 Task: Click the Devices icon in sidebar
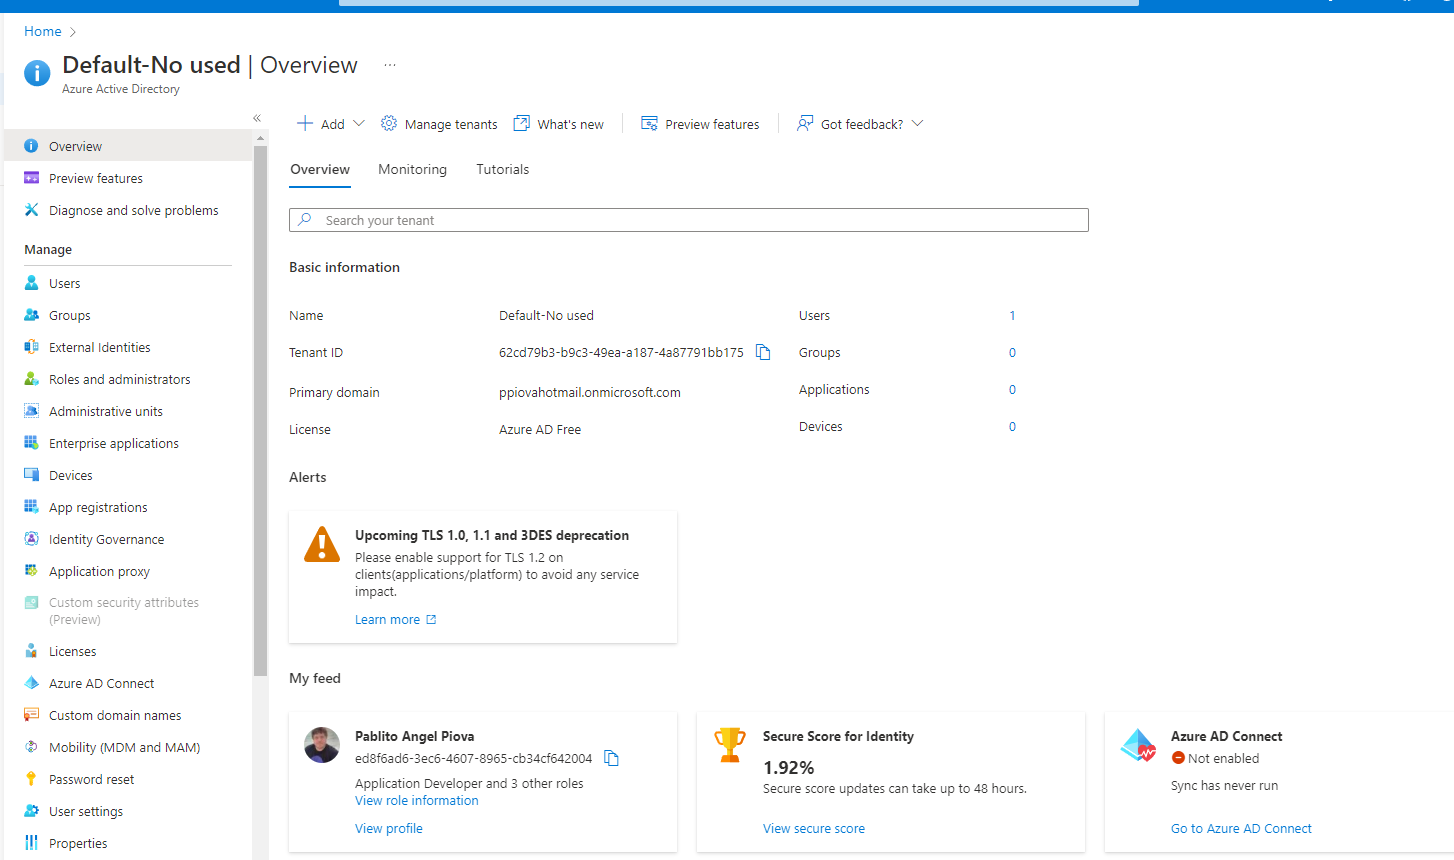click(31, 475)
